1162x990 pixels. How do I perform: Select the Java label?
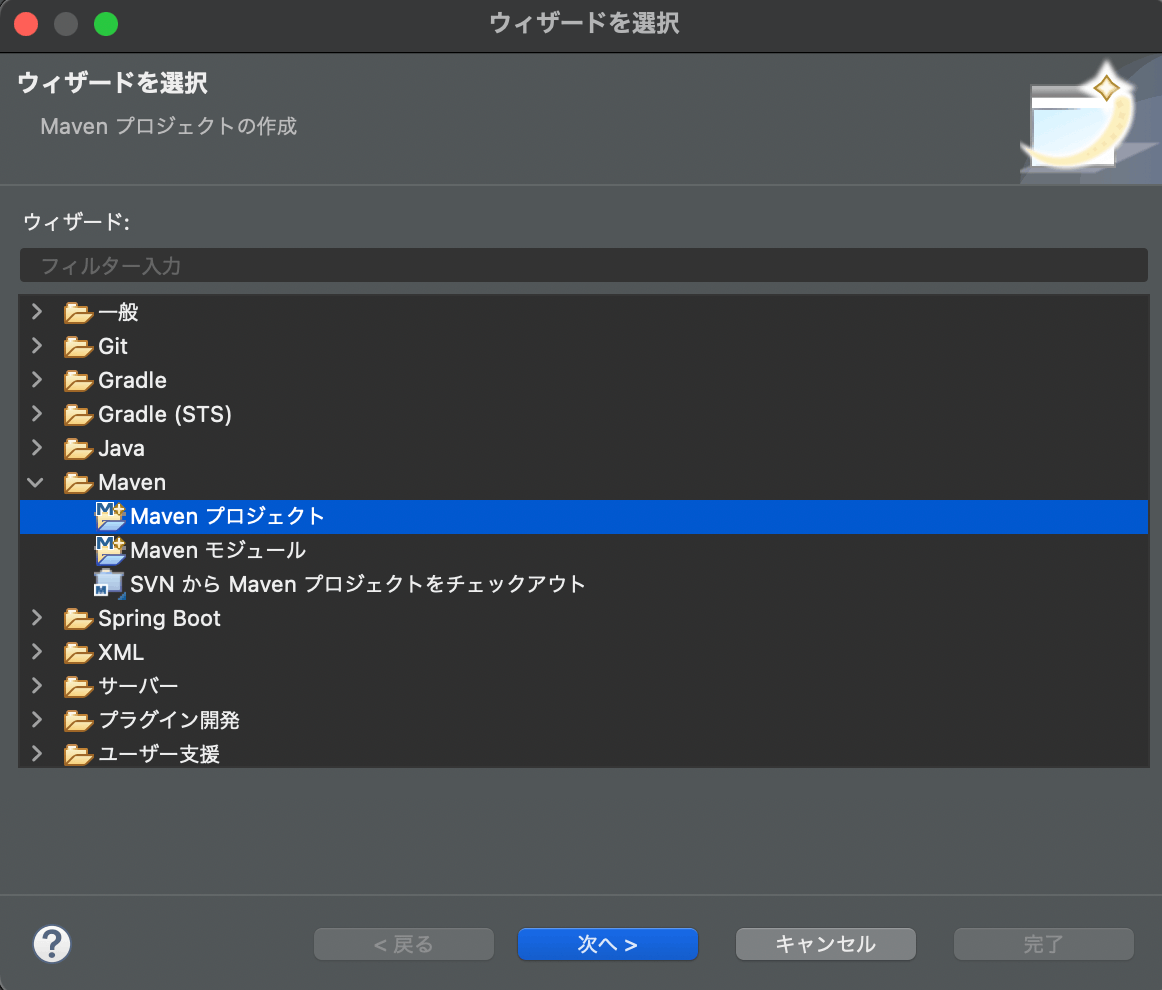tap(122, 448)
